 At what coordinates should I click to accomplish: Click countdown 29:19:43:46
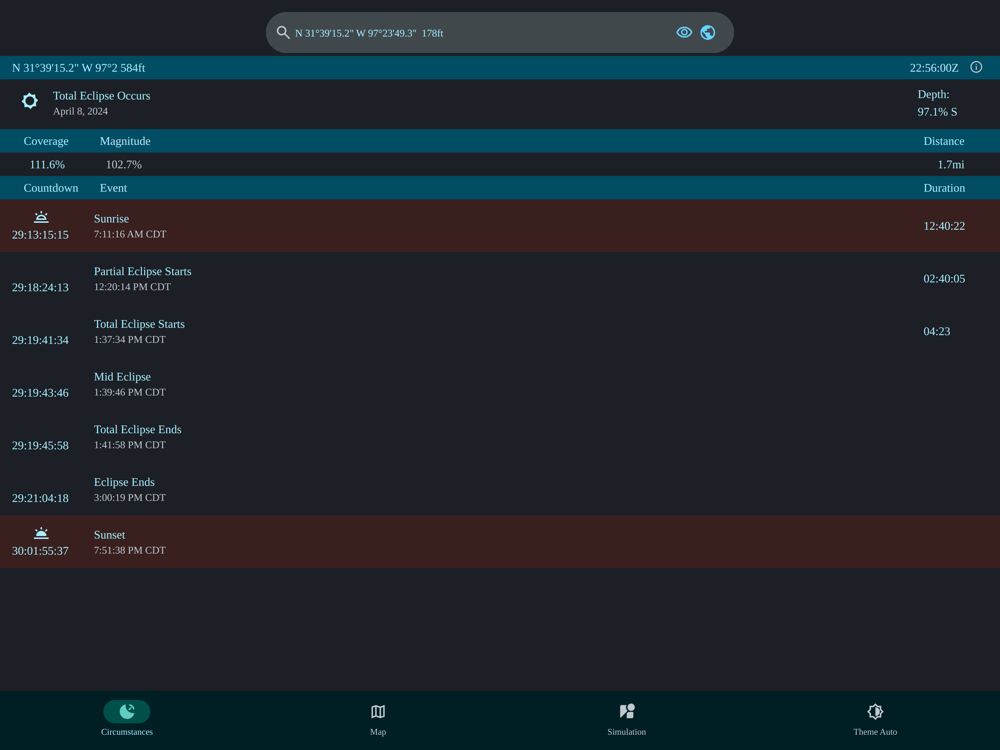(40, 393)
